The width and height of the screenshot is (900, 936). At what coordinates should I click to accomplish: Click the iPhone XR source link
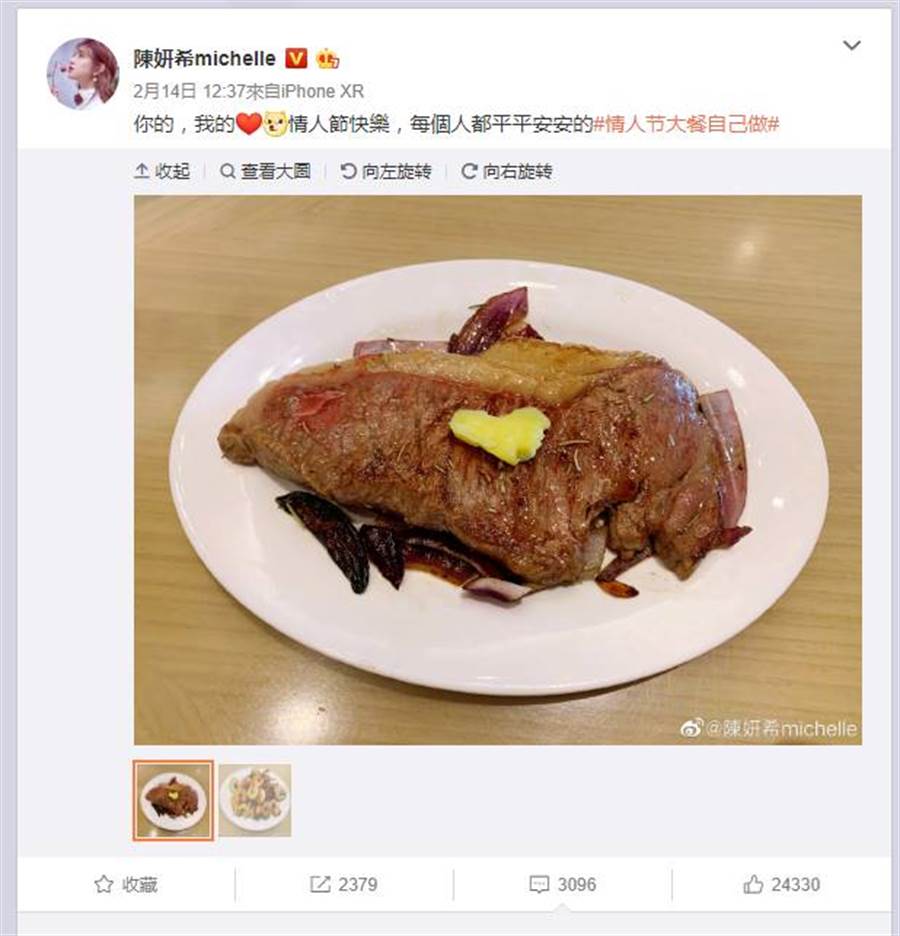tap(322, 91)
